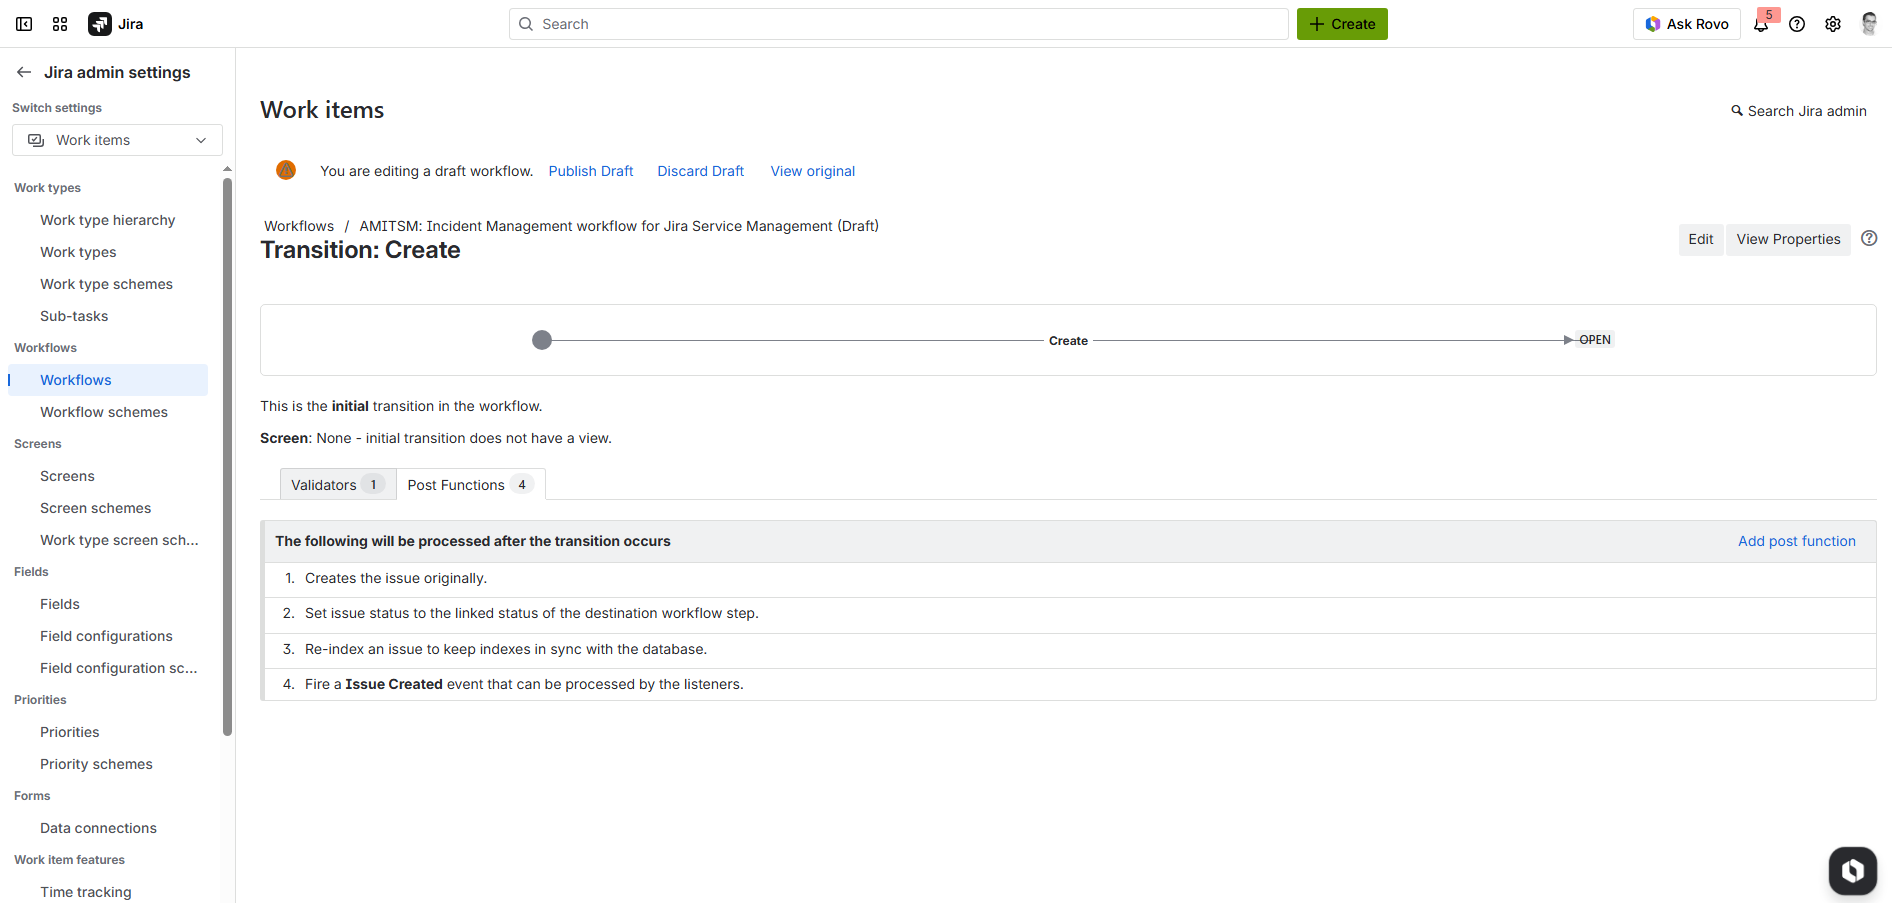Click the OPEN status lozenge in diagram
This screenshot has height=903, width=1892.
click(x=1595, y=340)
